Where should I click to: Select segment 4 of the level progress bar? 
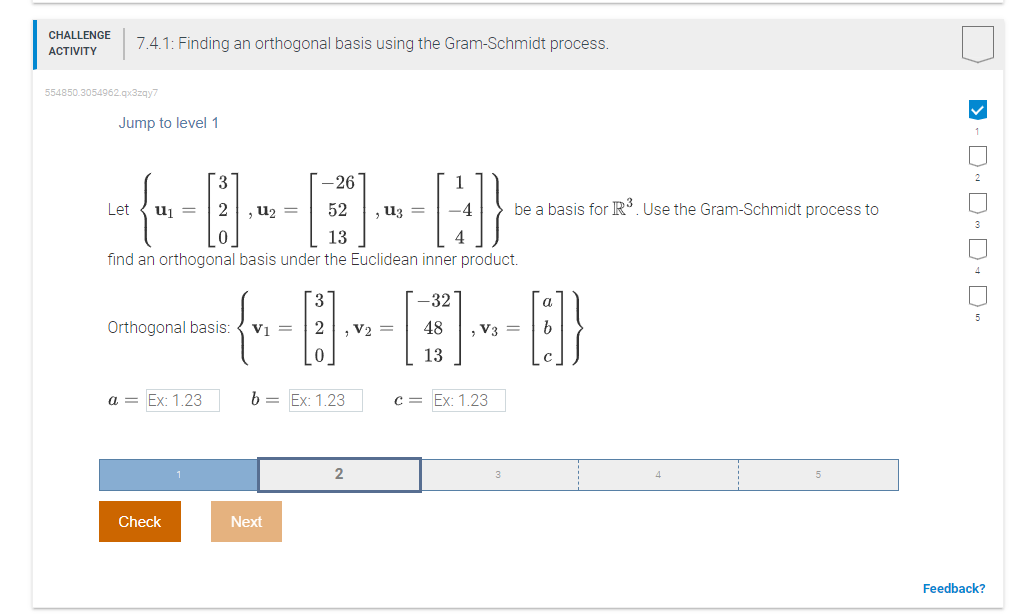(x=658, y=475)
